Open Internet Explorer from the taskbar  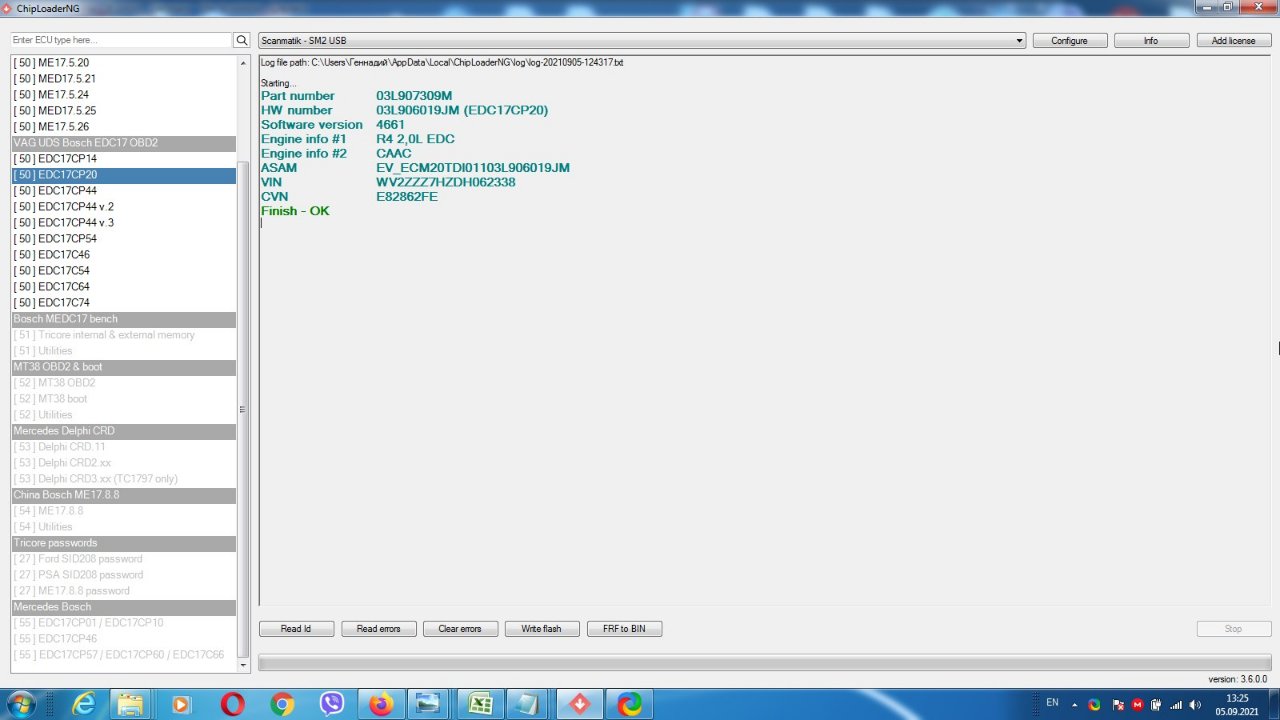[x=85, y=704]
